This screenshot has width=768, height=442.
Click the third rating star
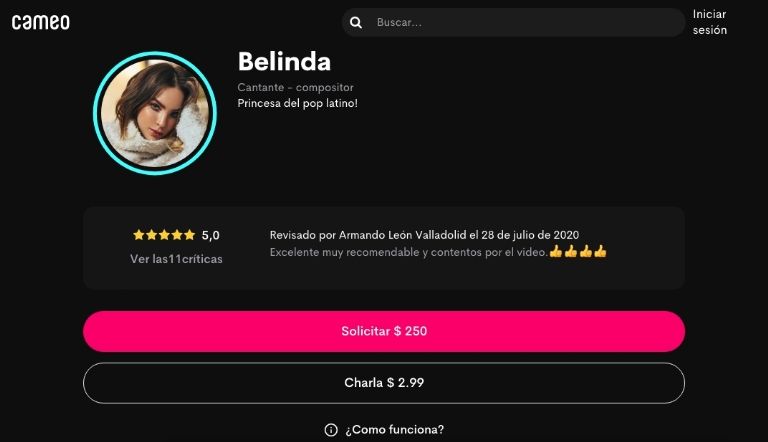[164, 235]
